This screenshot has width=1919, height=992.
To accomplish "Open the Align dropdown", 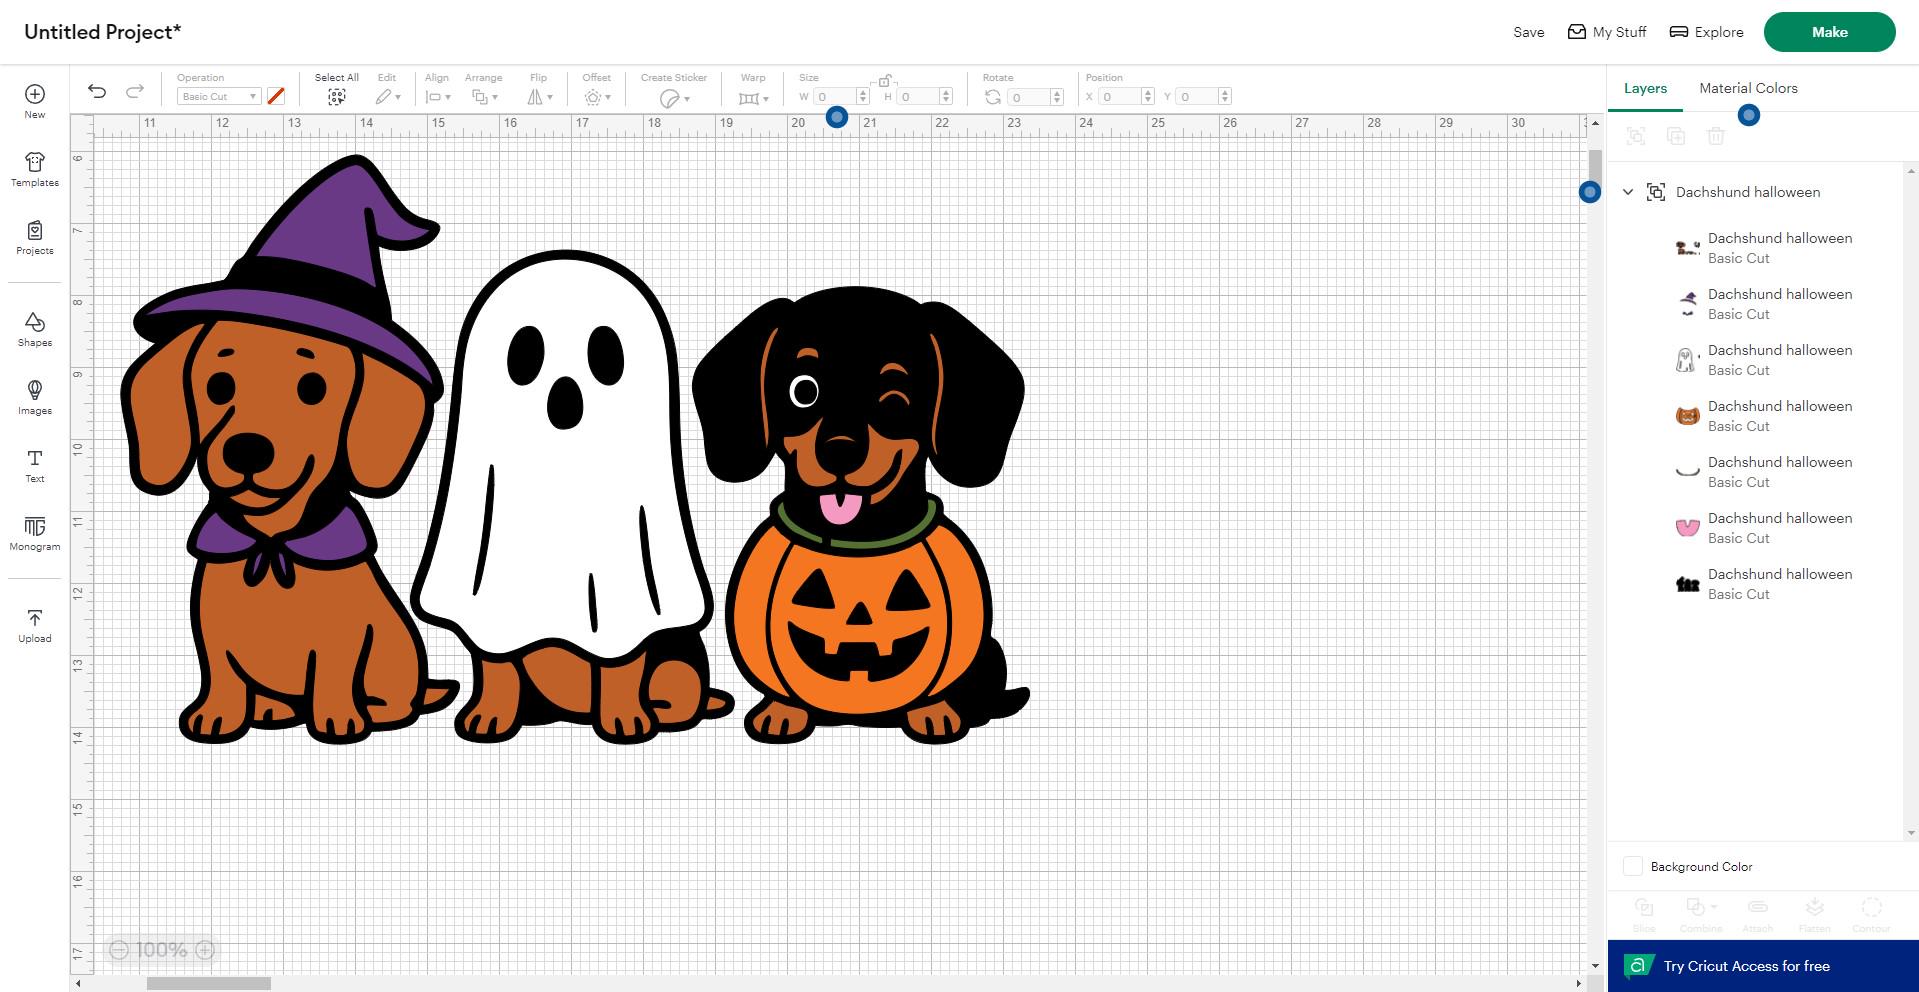I will [x=438, y=97].
